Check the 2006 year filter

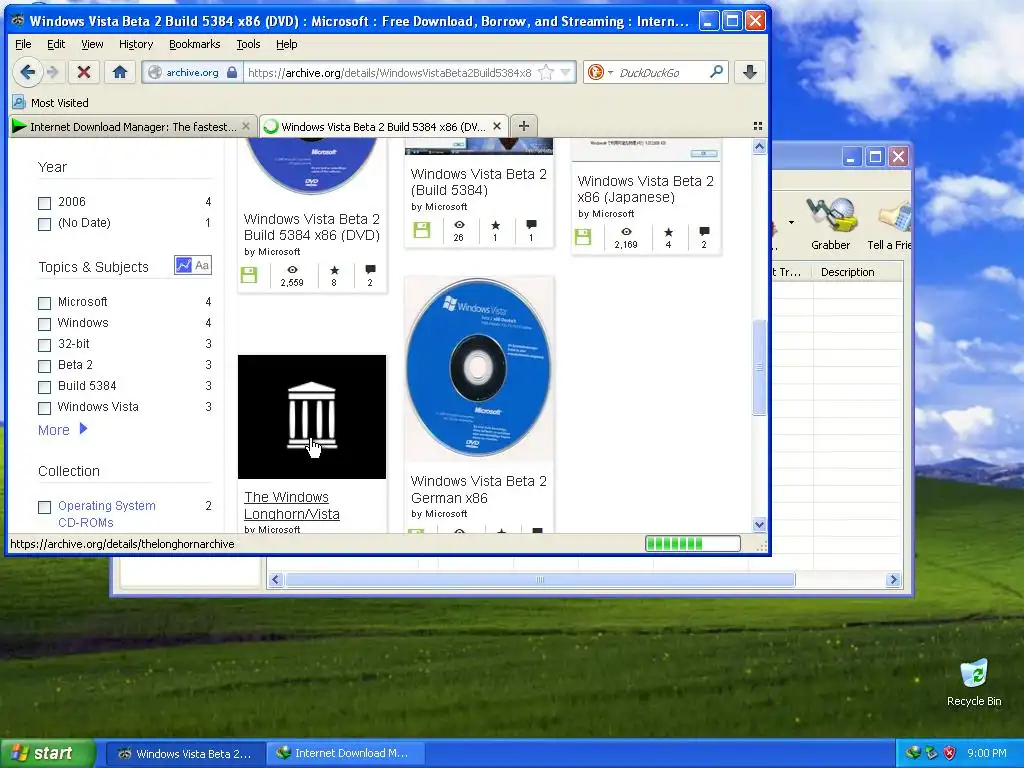[44, 203]
